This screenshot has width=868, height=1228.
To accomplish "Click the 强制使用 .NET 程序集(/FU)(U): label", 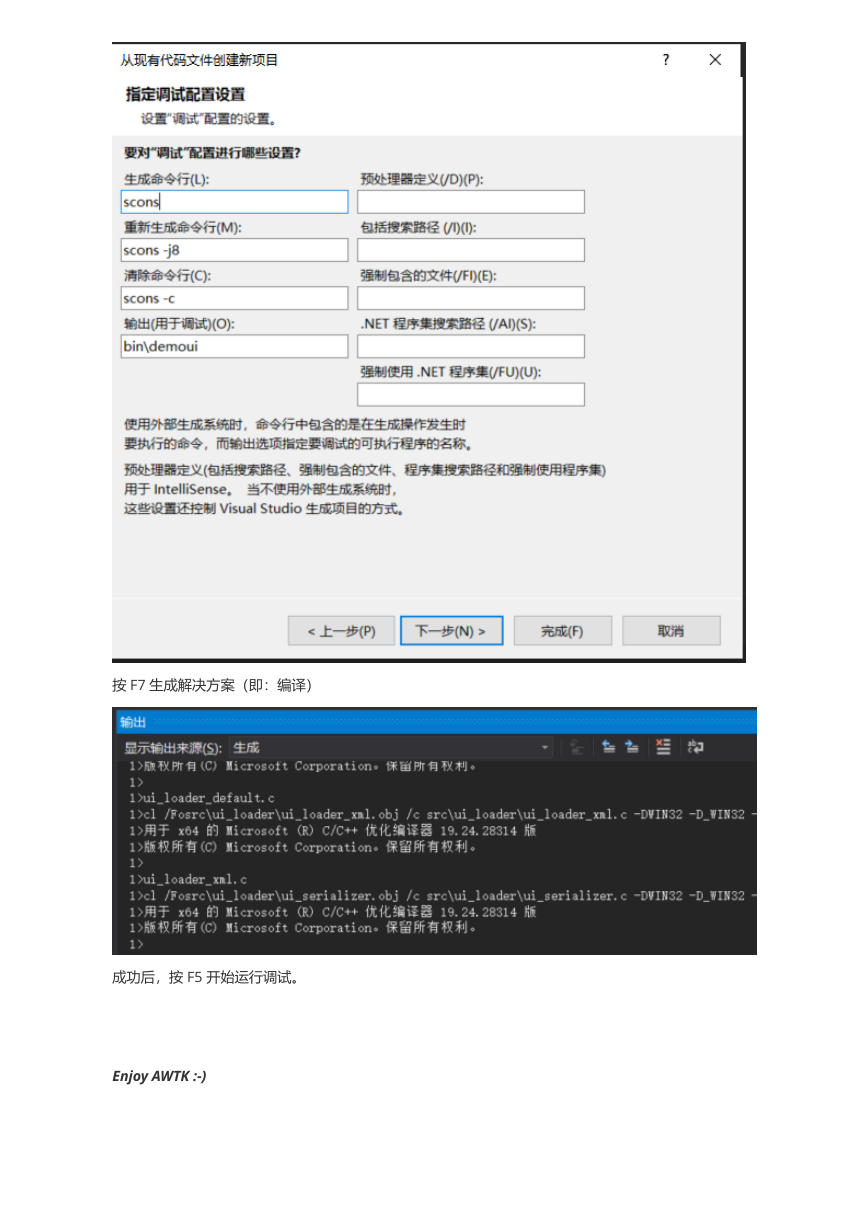I will pyautogui.click(x=451, y=371).
